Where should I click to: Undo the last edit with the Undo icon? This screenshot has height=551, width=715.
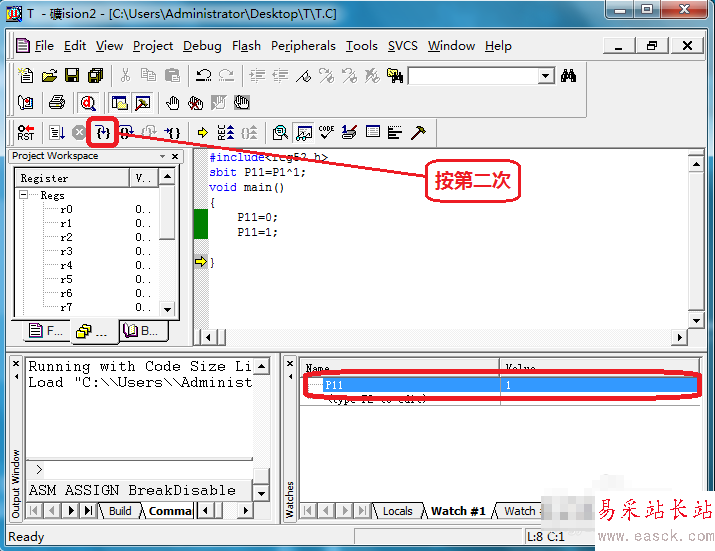pyautogui.click(x=203, y=75)
